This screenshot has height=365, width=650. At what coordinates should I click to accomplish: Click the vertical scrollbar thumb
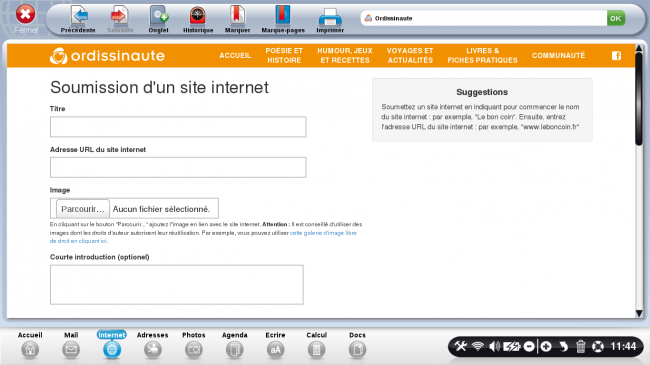coord(639,99)
